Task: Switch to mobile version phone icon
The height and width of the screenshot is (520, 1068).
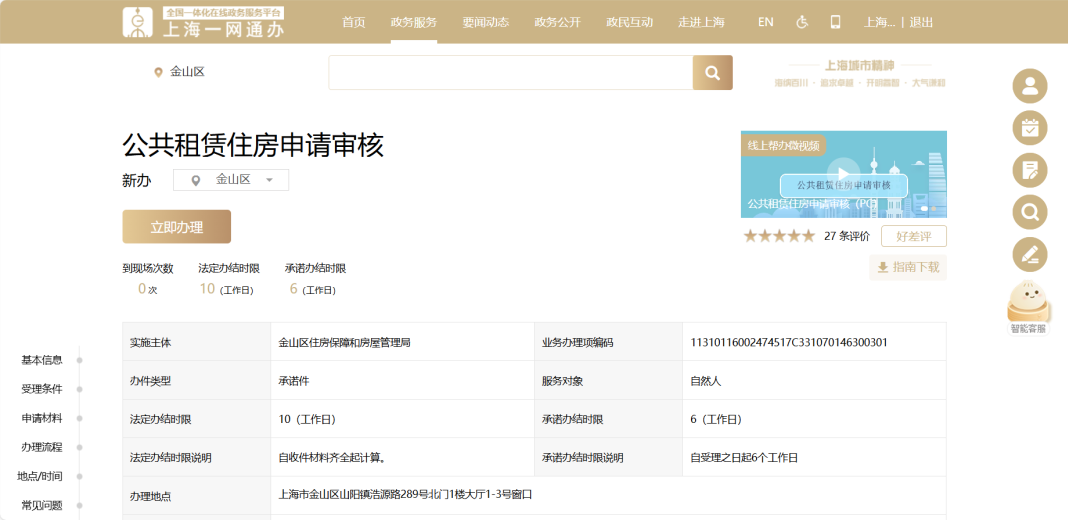Action: coord(836,22)
